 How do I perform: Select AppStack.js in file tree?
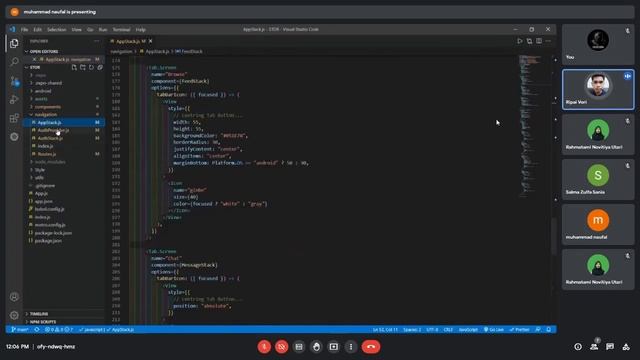pyautogui.click(x=64, y=122)
